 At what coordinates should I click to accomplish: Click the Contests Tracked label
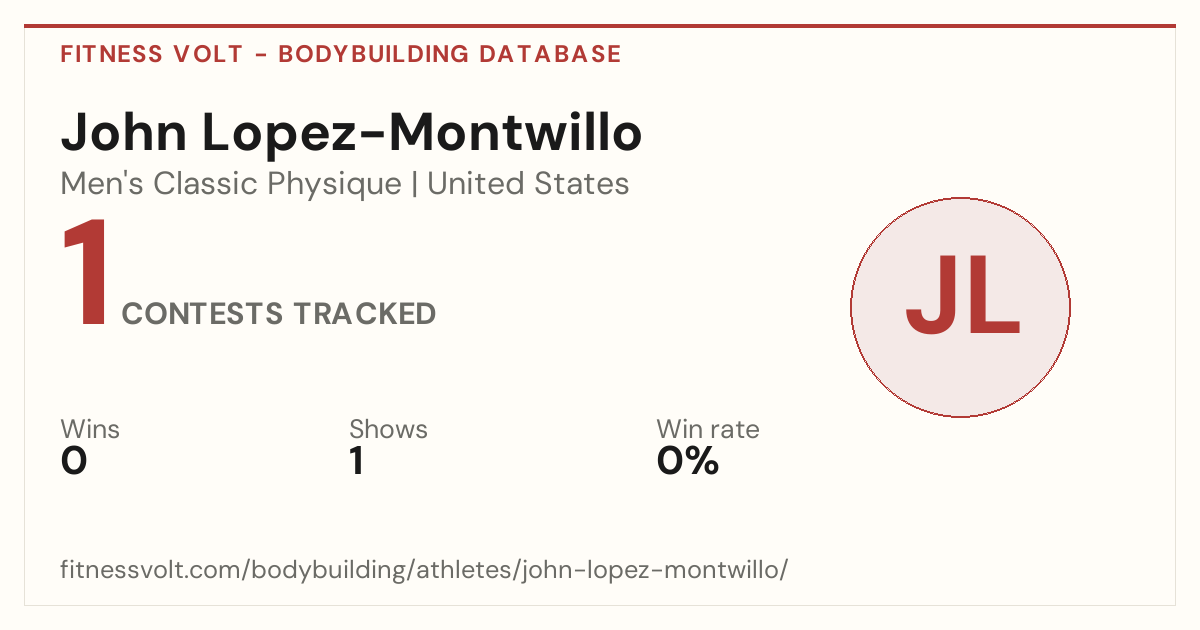pyautogui.click(x=278, y=314)
